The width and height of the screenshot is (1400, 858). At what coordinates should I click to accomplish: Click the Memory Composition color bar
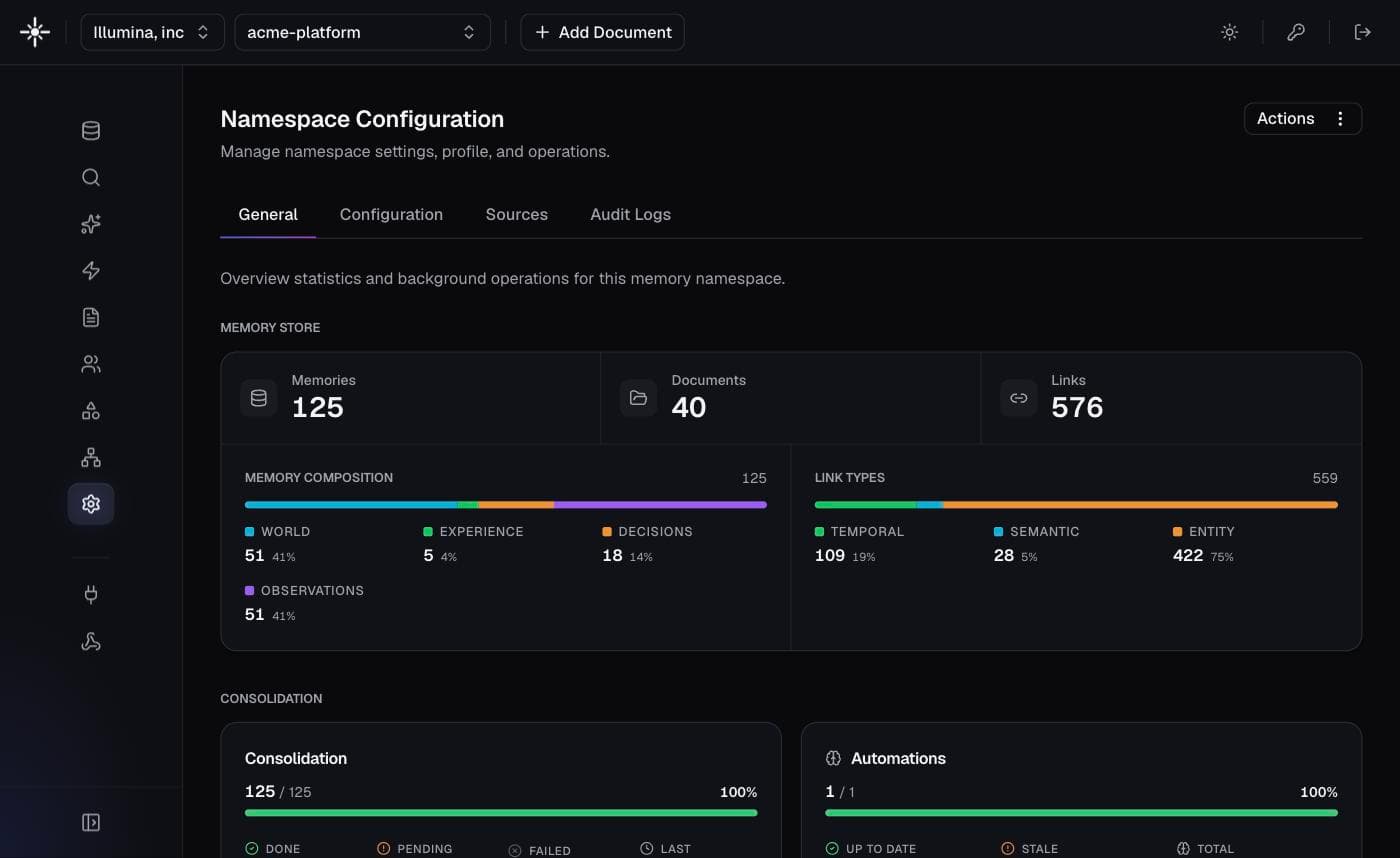coord(506,505)
